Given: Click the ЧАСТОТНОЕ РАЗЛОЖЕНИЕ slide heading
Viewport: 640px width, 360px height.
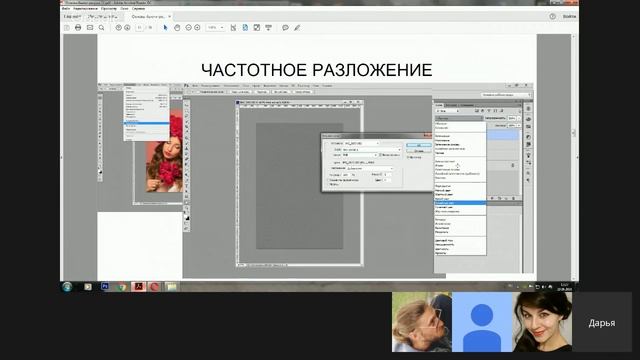Looking at the screenshot, I should pos(317,70).
